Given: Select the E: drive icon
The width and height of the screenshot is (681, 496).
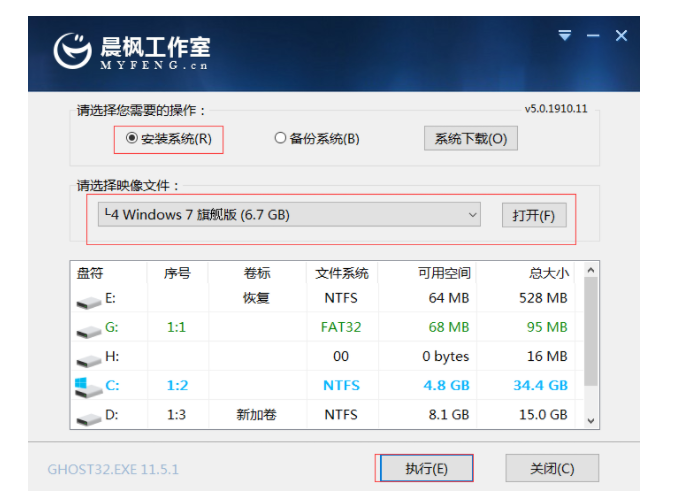Looking at the screenshot, I should tap(89, 302).
